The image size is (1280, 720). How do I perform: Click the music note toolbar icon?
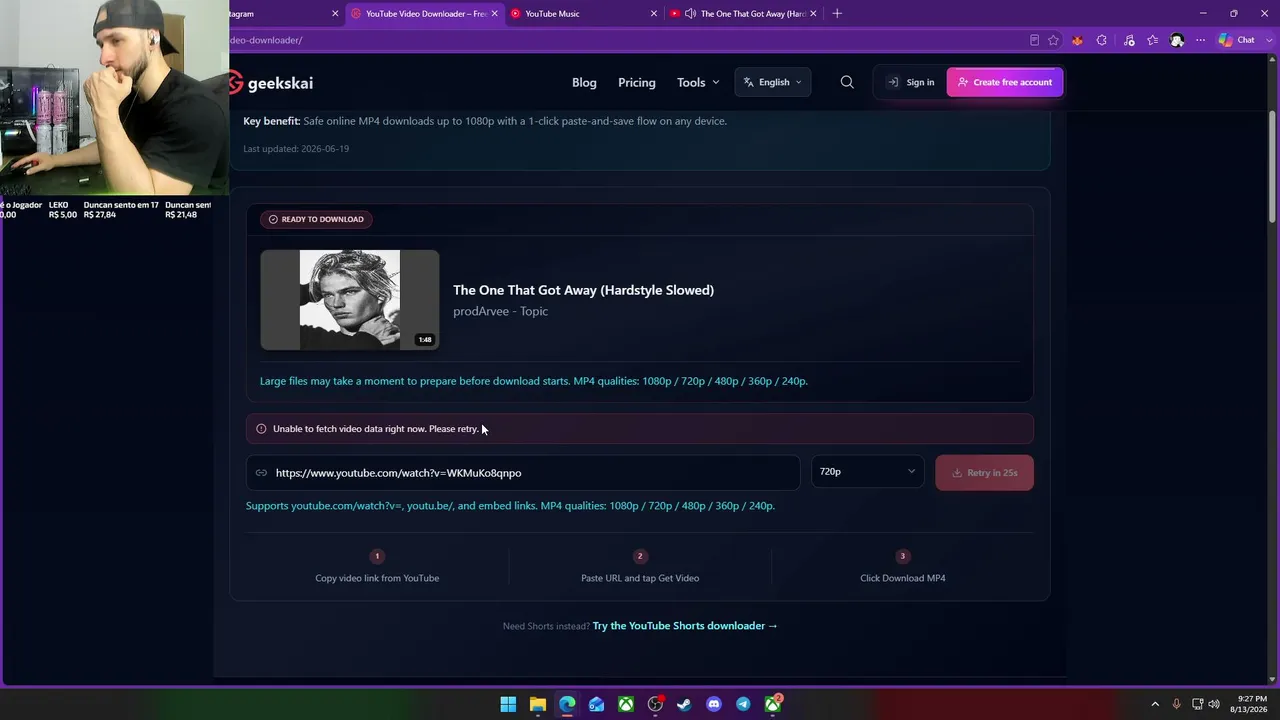(1129, 40)
